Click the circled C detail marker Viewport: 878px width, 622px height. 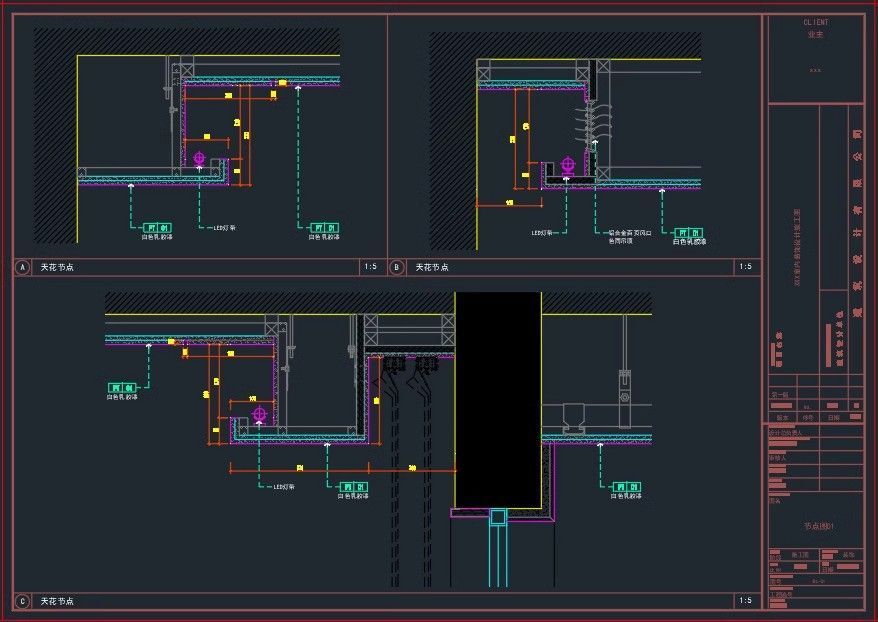point(22,601)
